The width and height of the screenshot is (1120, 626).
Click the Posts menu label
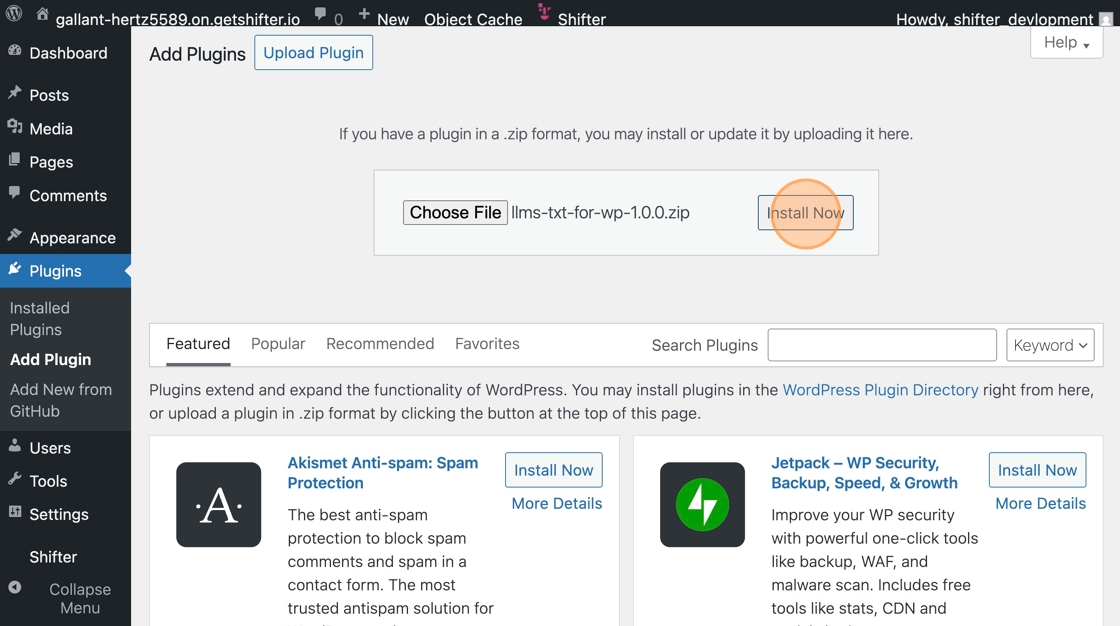pos(49,95)
